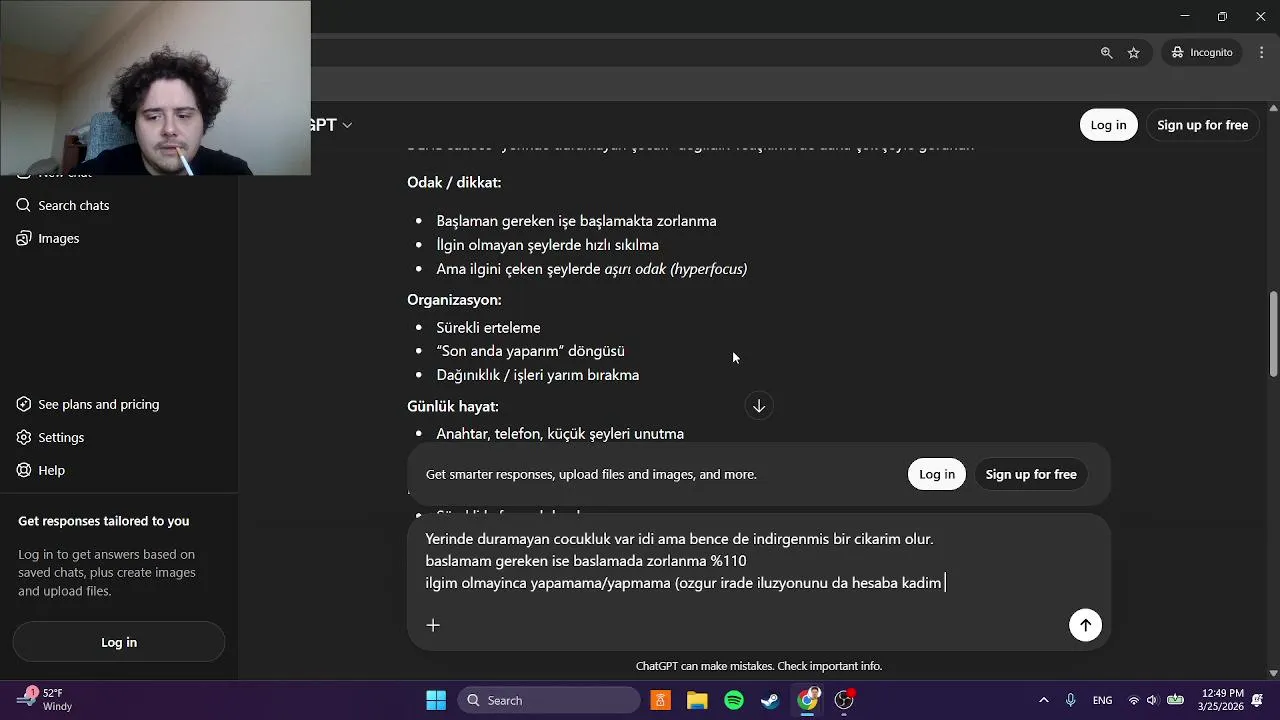The width and height of the screenshot is (1280, 720).
Task: Switch to Chrome in the taskbar
Action: [x=807, y=700]
